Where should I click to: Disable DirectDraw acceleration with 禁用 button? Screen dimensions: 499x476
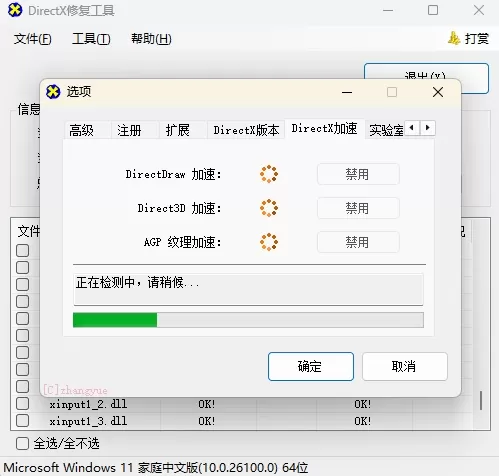point(358,174)
